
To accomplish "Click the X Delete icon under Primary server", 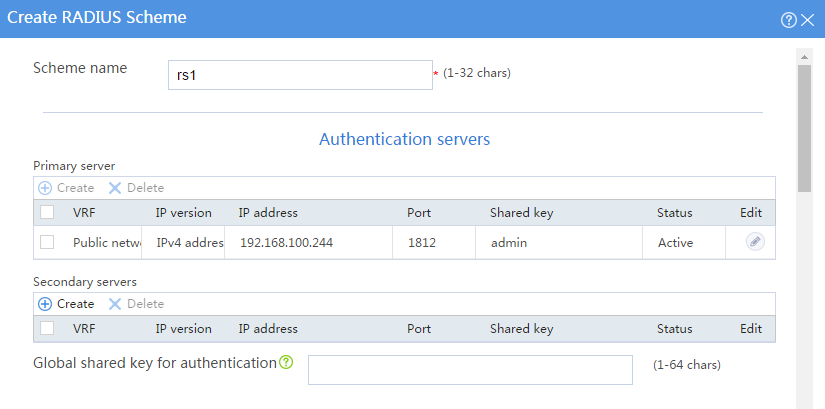I will pos(115,188).
